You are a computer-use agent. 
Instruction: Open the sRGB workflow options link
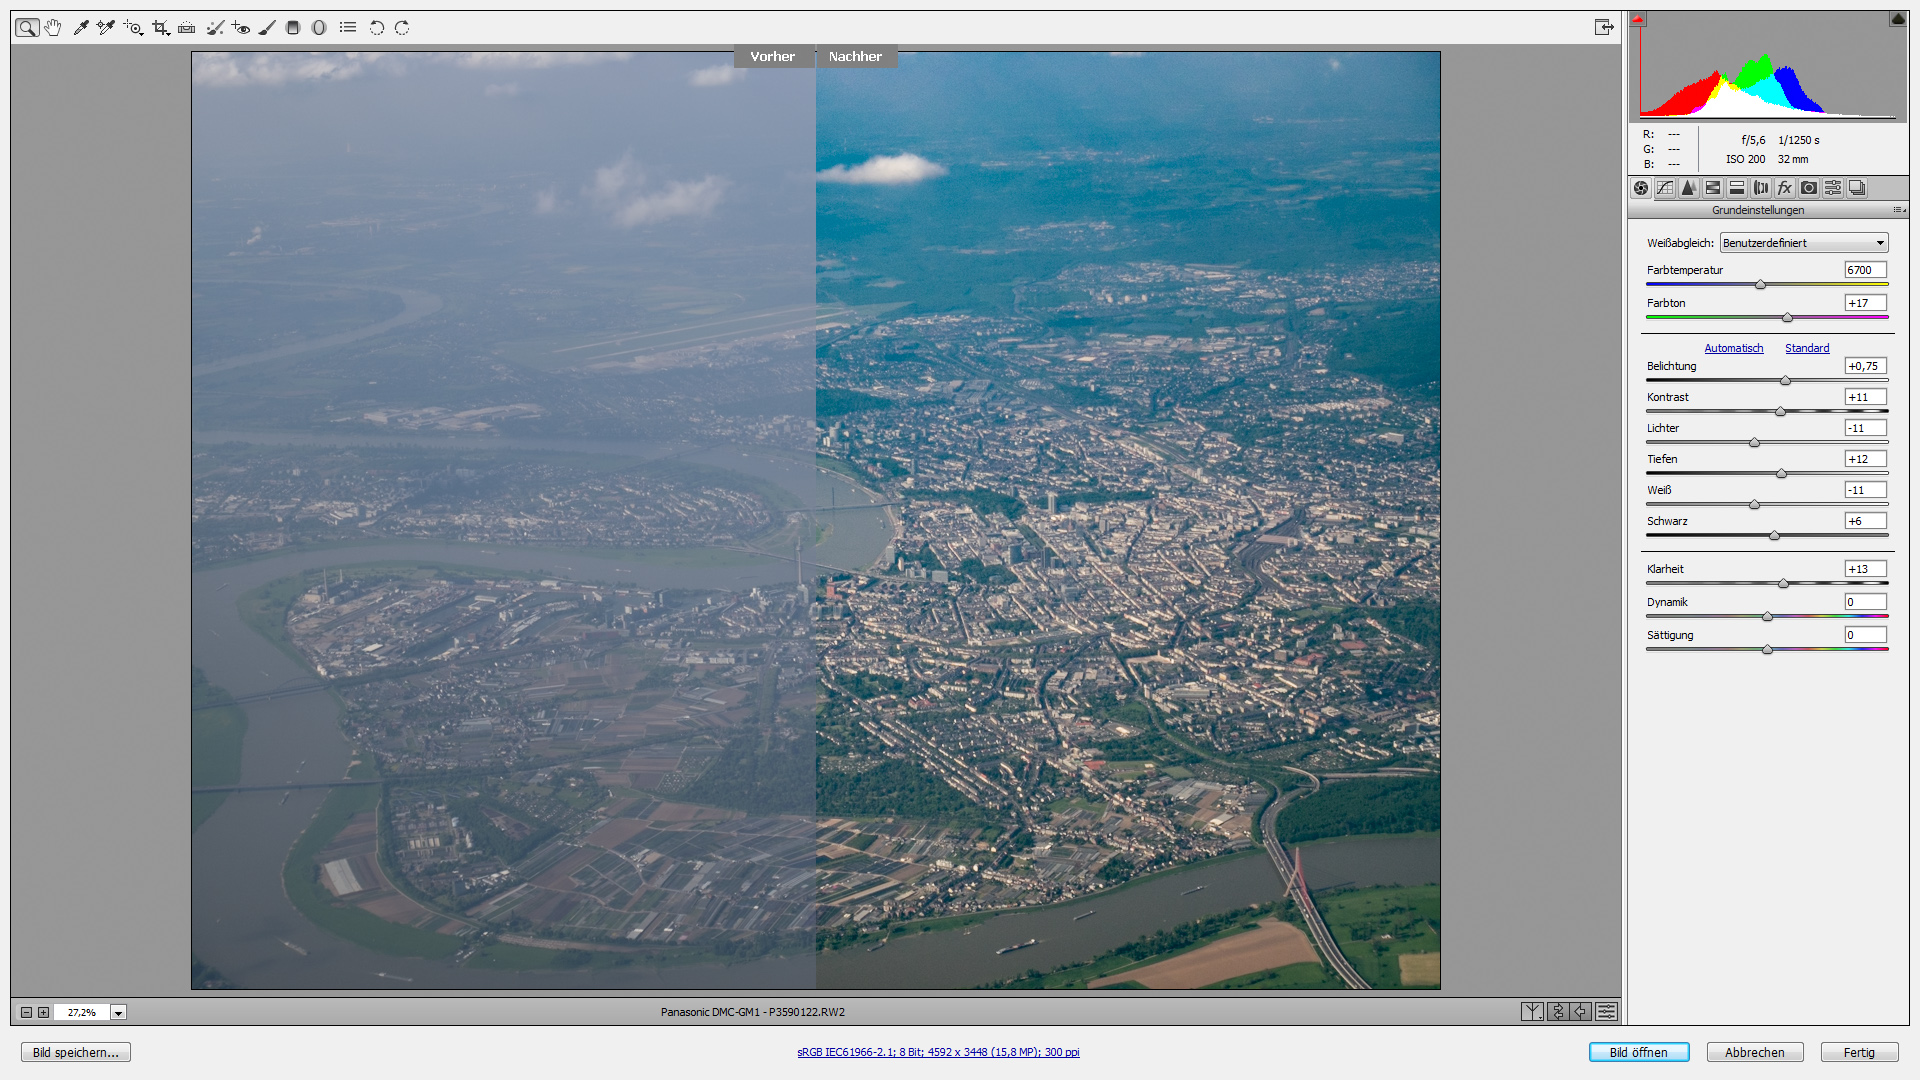[x=938, y=1052]
